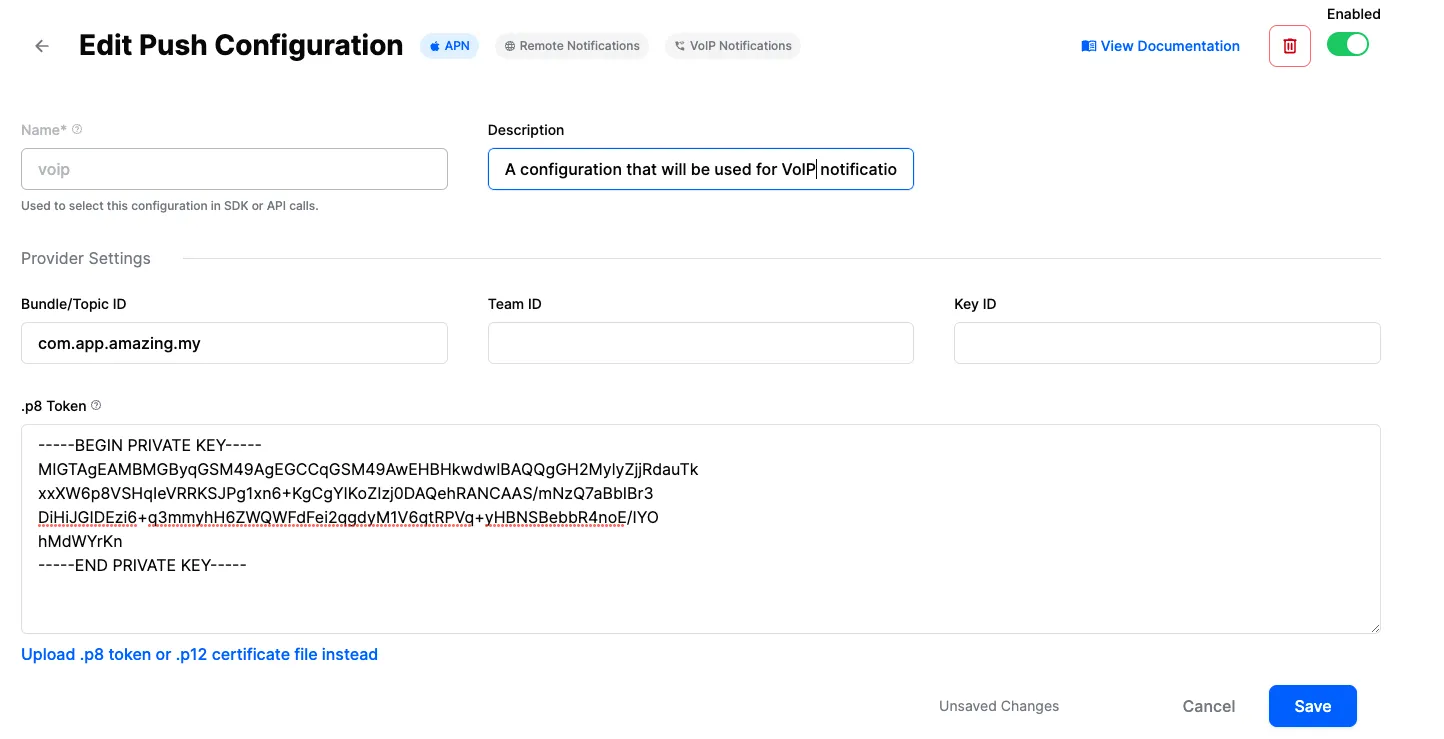The height and width of the screenshot is (739, 1444).
Task: Click the Key ID input field
Action: (1166, 342)
